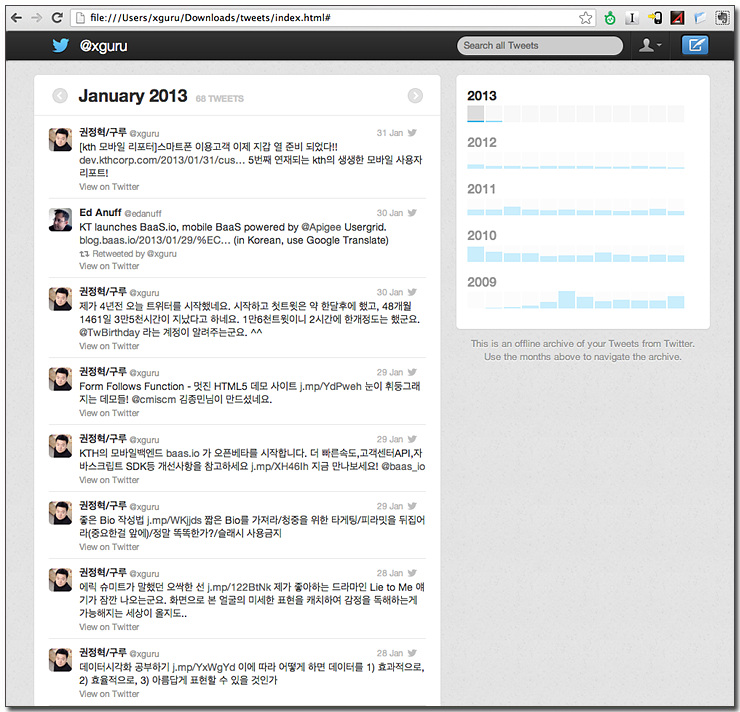
Task: Open the Instapaper 'I' extension icon
Action: [631, 18]
